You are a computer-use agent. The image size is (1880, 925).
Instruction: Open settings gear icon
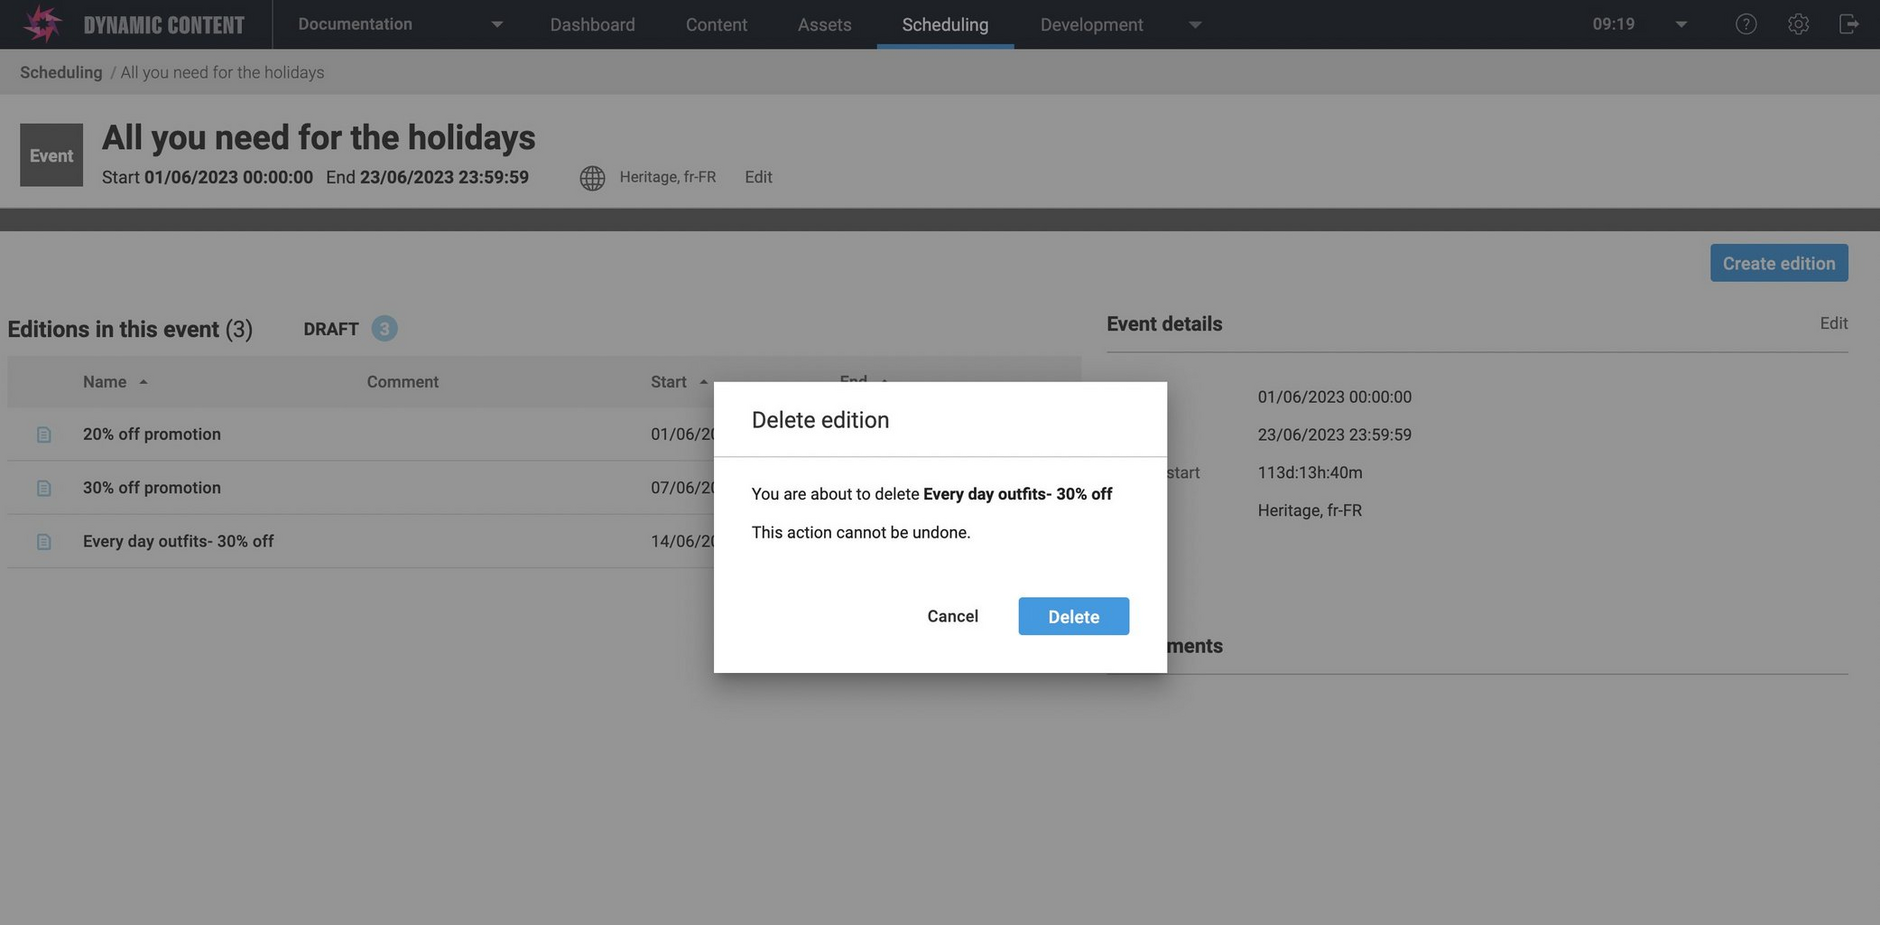(1797, 24)
